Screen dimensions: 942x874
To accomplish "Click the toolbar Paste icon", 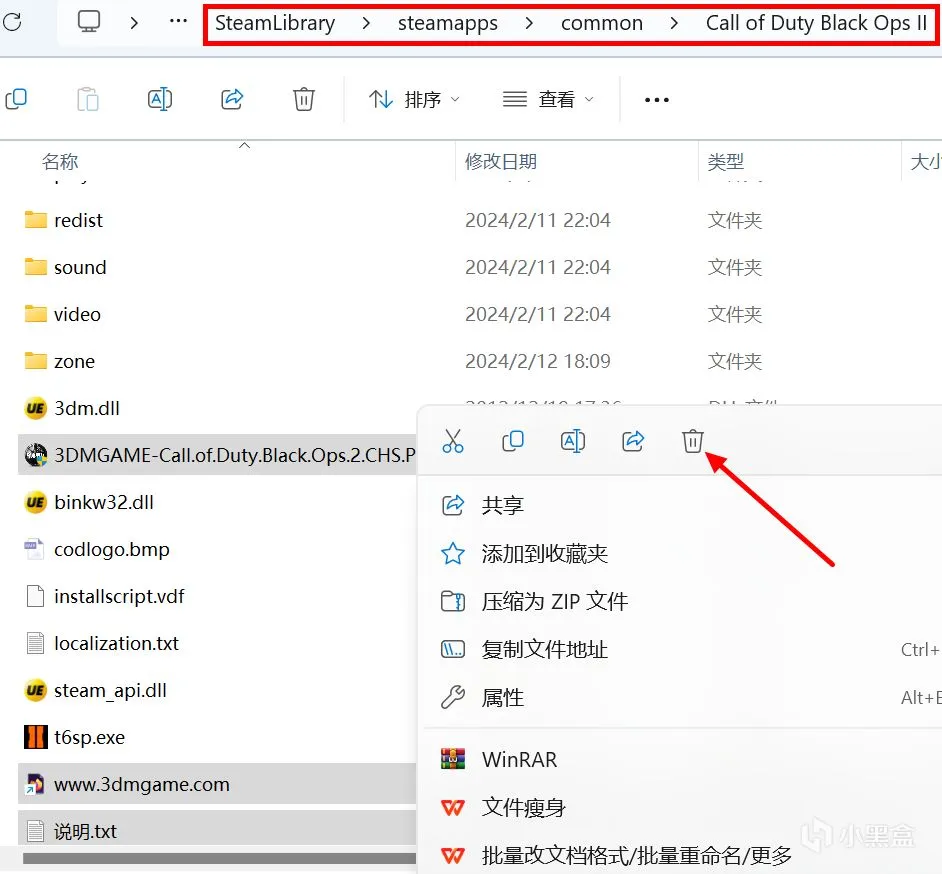I will point(88,99).
